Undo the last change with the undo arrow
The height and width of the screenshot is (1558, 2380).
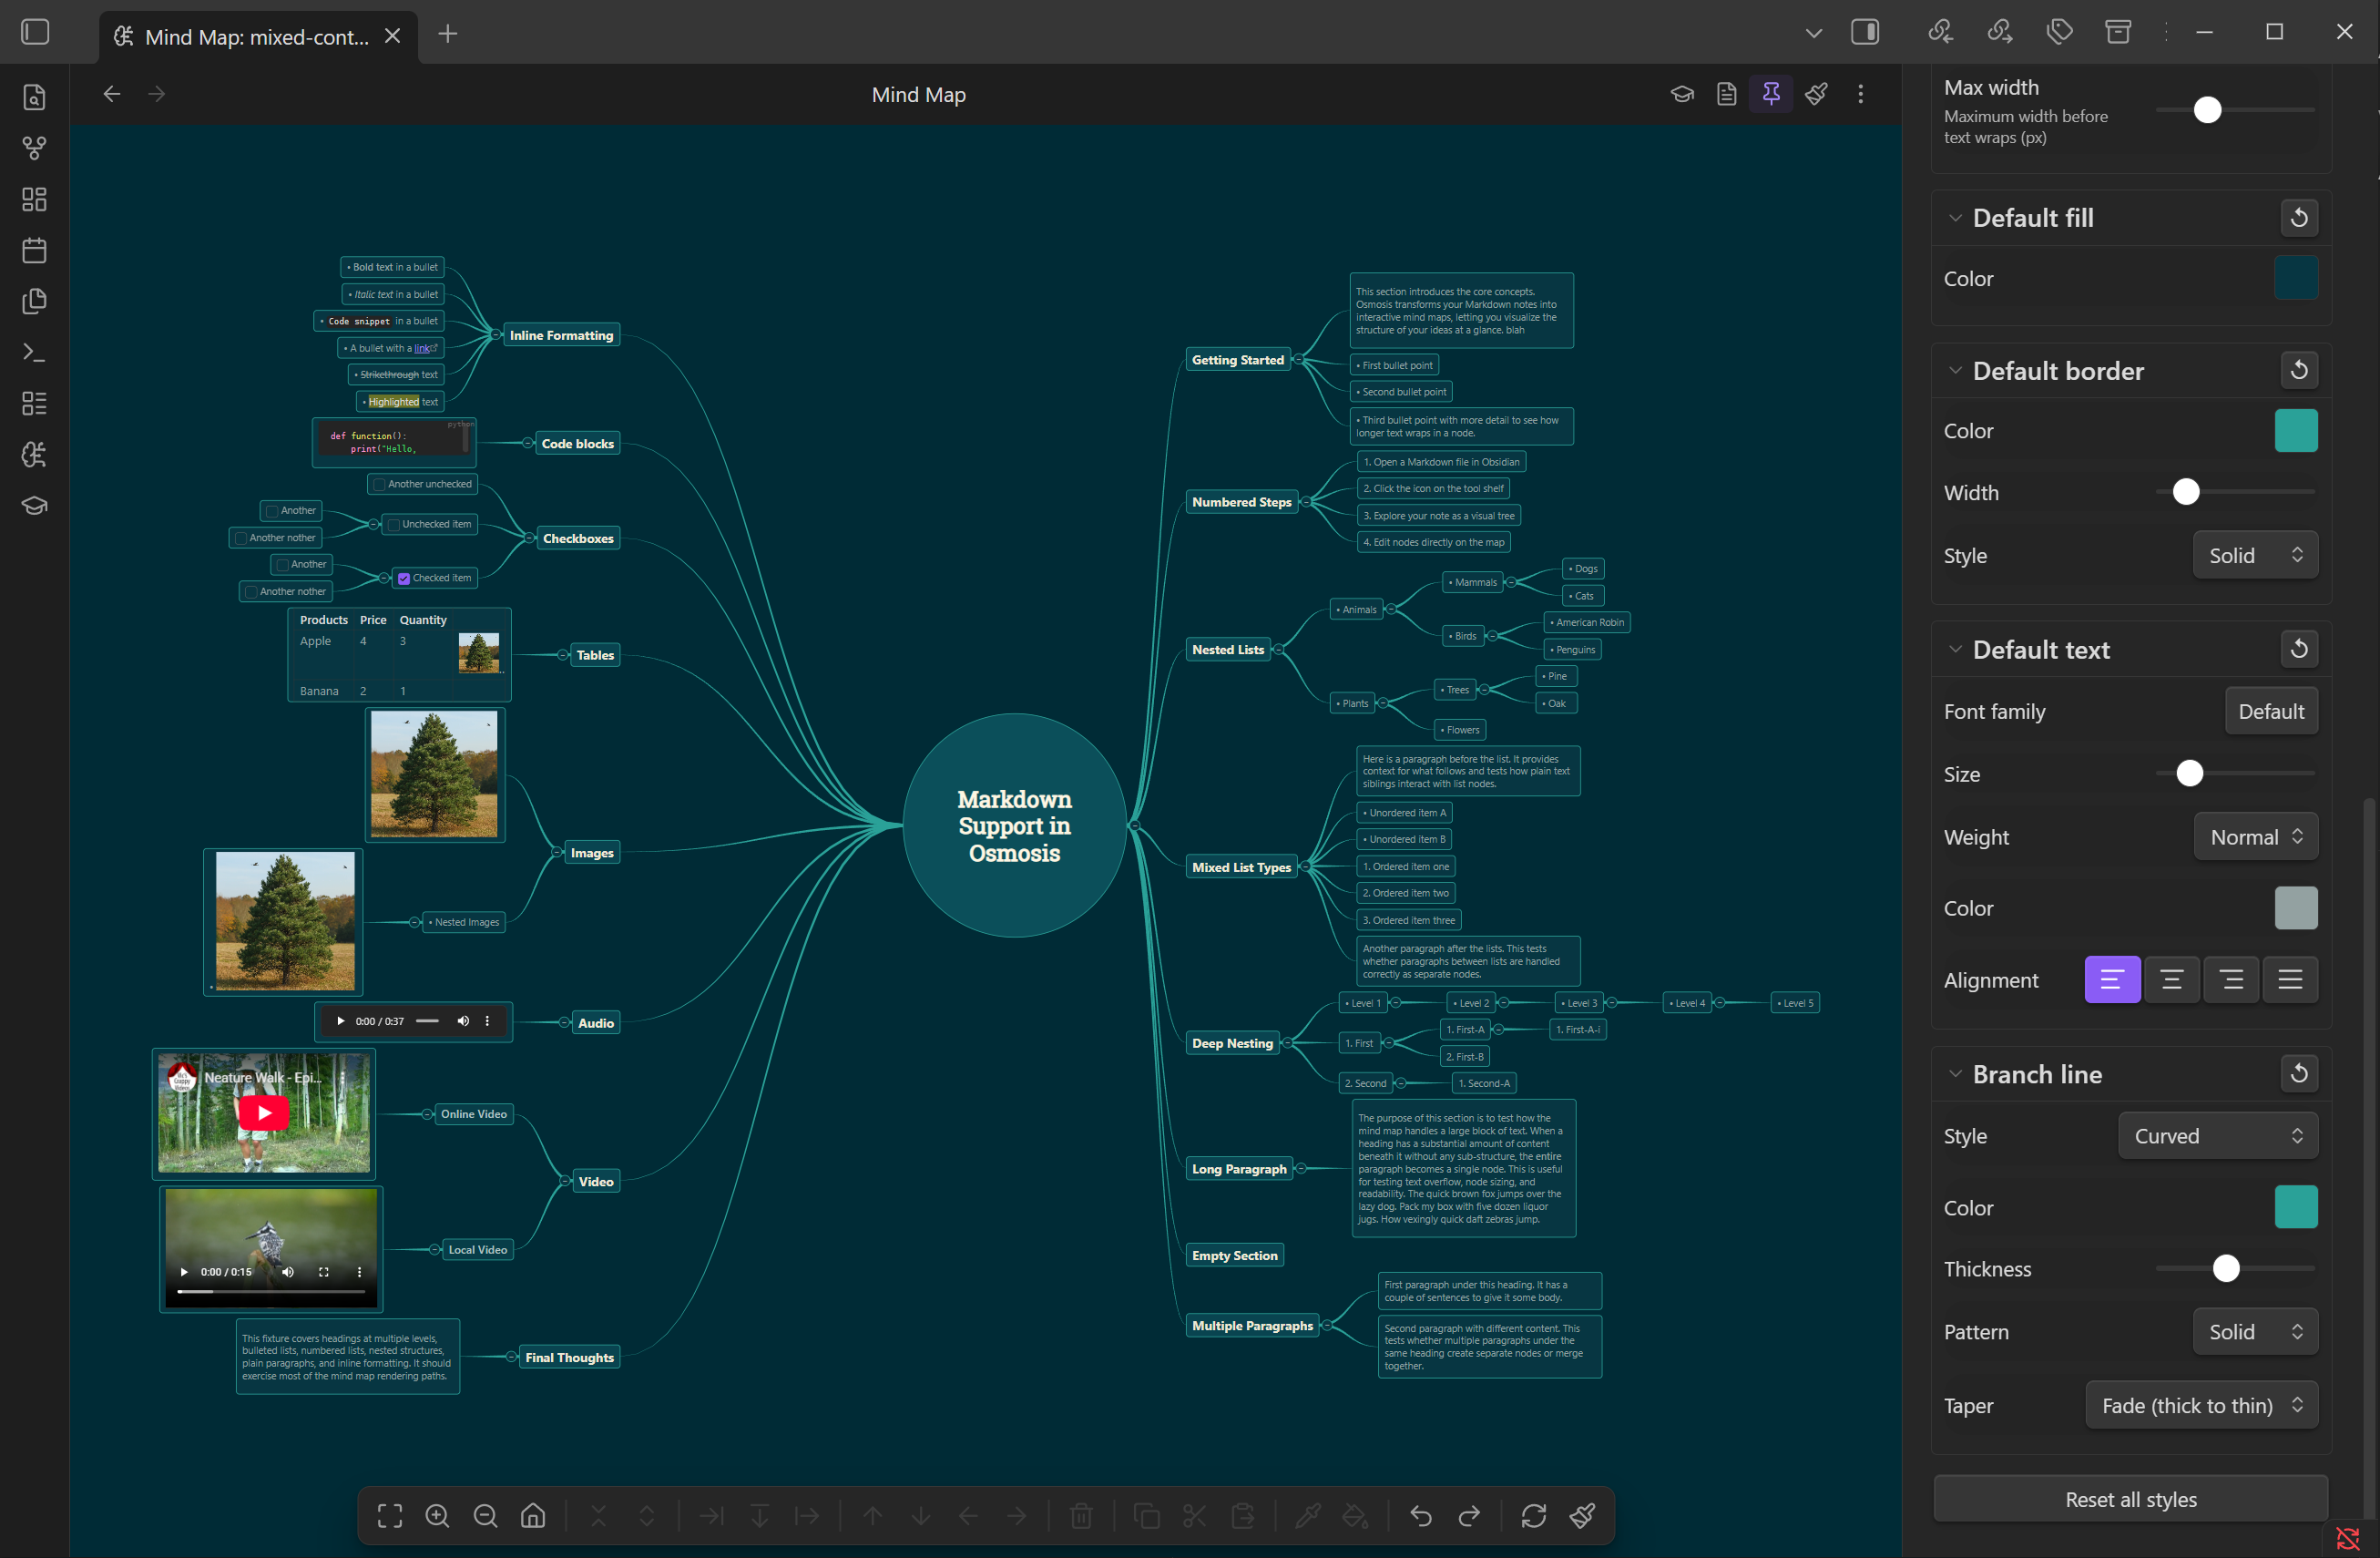(x=1421, y=1515)
